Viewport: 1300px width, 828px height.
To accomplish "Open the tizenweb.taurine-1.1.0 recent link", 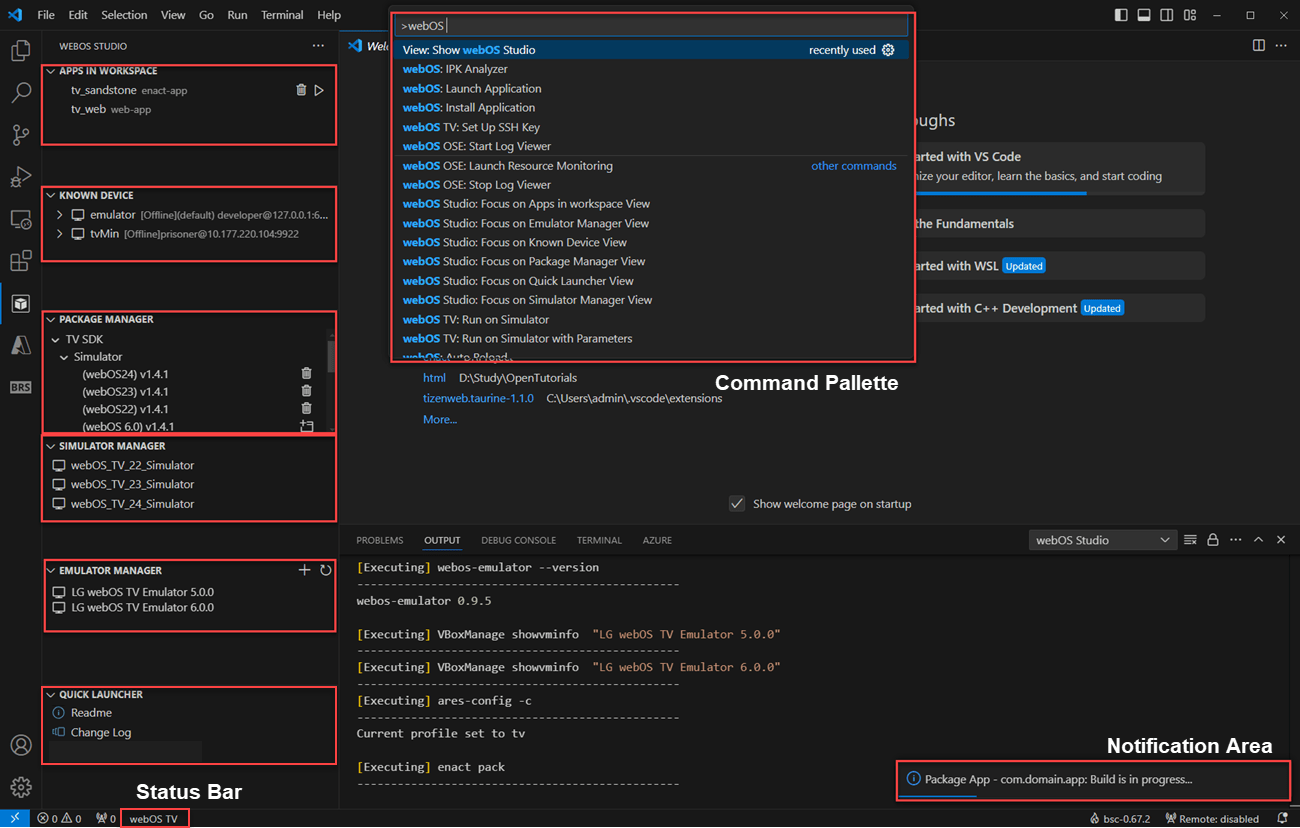I will 478,398.
